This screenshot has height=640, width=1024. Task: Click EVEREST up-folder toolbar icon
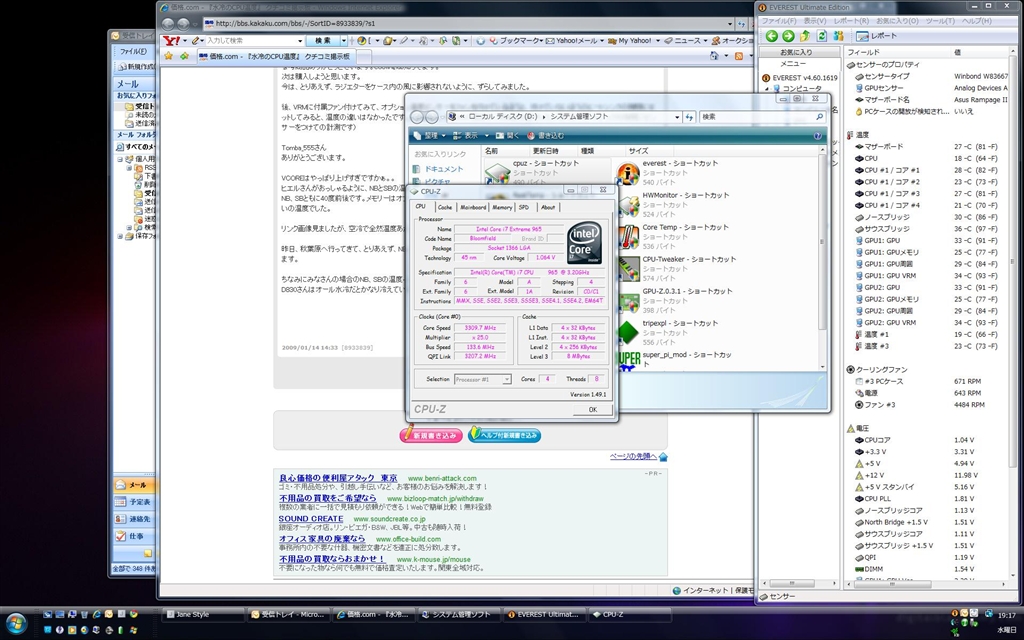pos(805,36)
